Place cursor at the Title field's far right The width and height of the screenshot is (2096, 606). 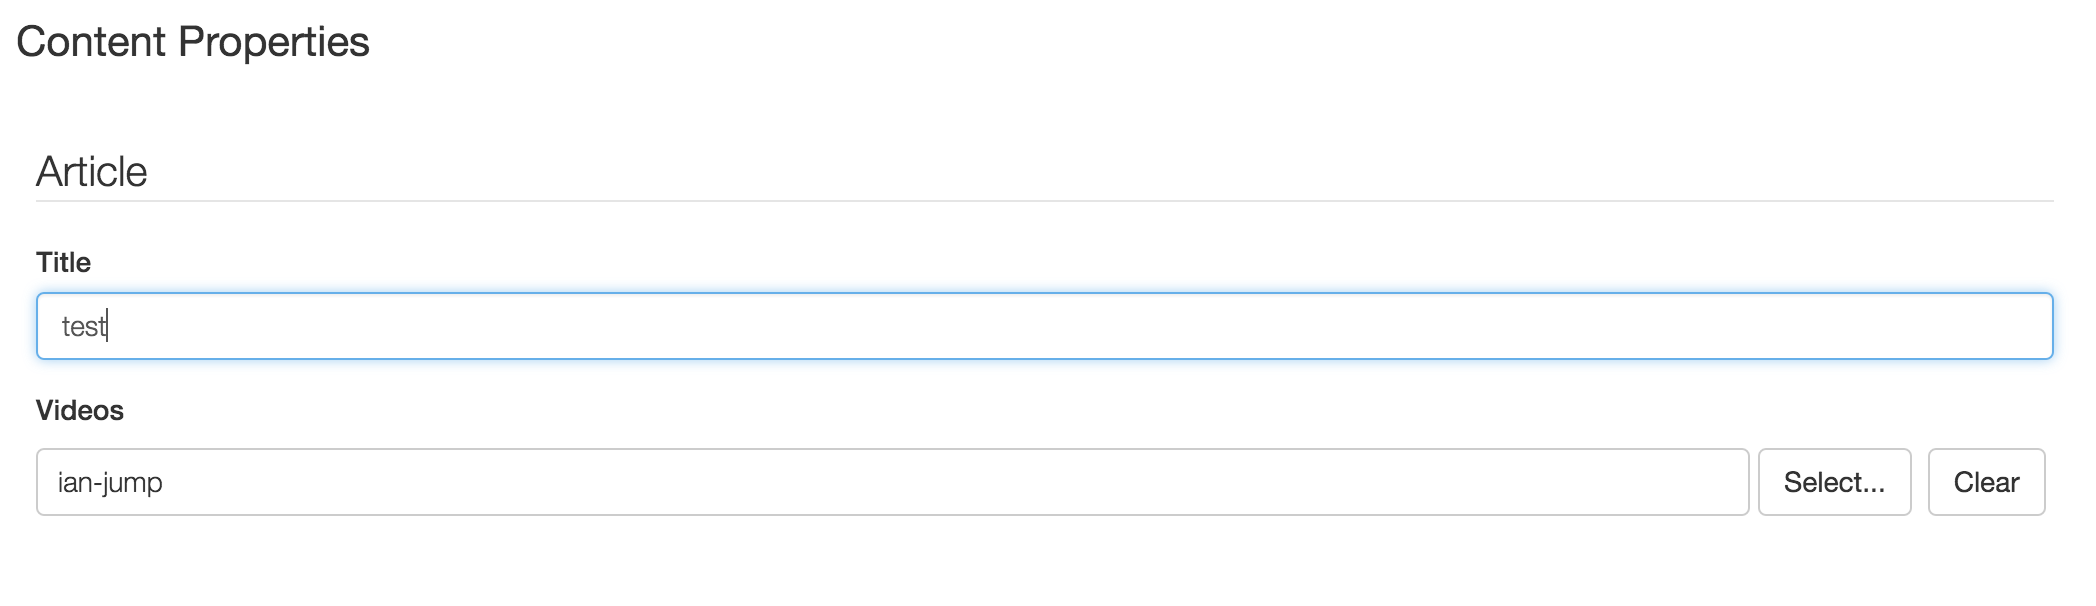coord(2030,326)
